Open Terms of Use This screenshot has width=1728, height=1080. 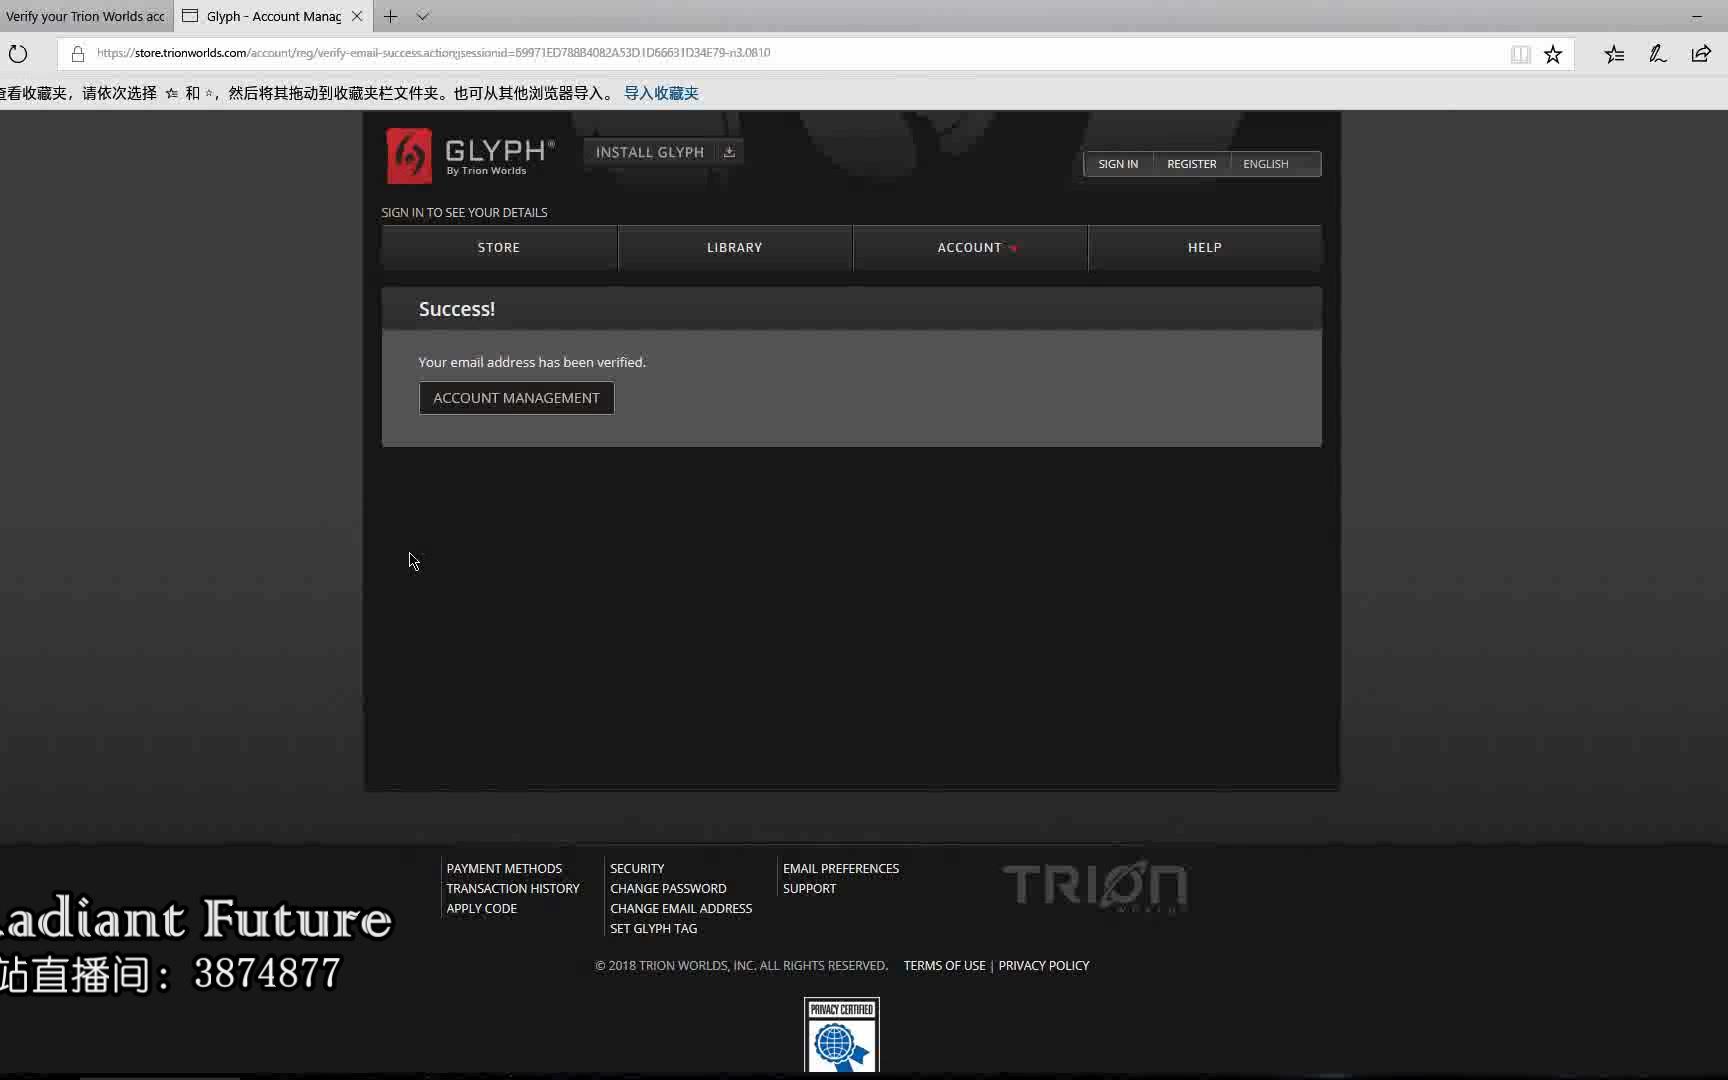point(944,965)
